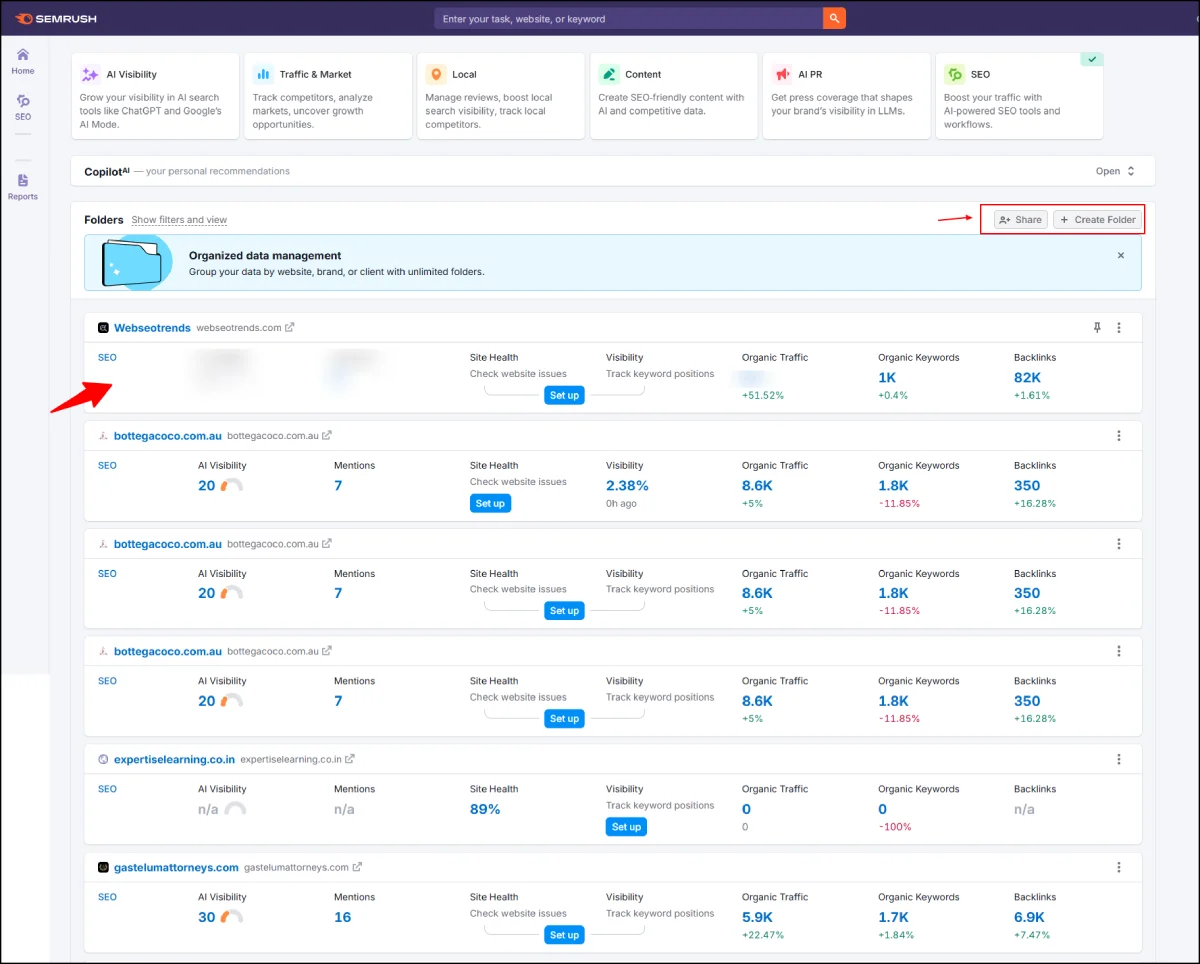Pin the Webseotrends project row
The height and width of the screenshot is (964, 1200).
(x=1096, y=327)
